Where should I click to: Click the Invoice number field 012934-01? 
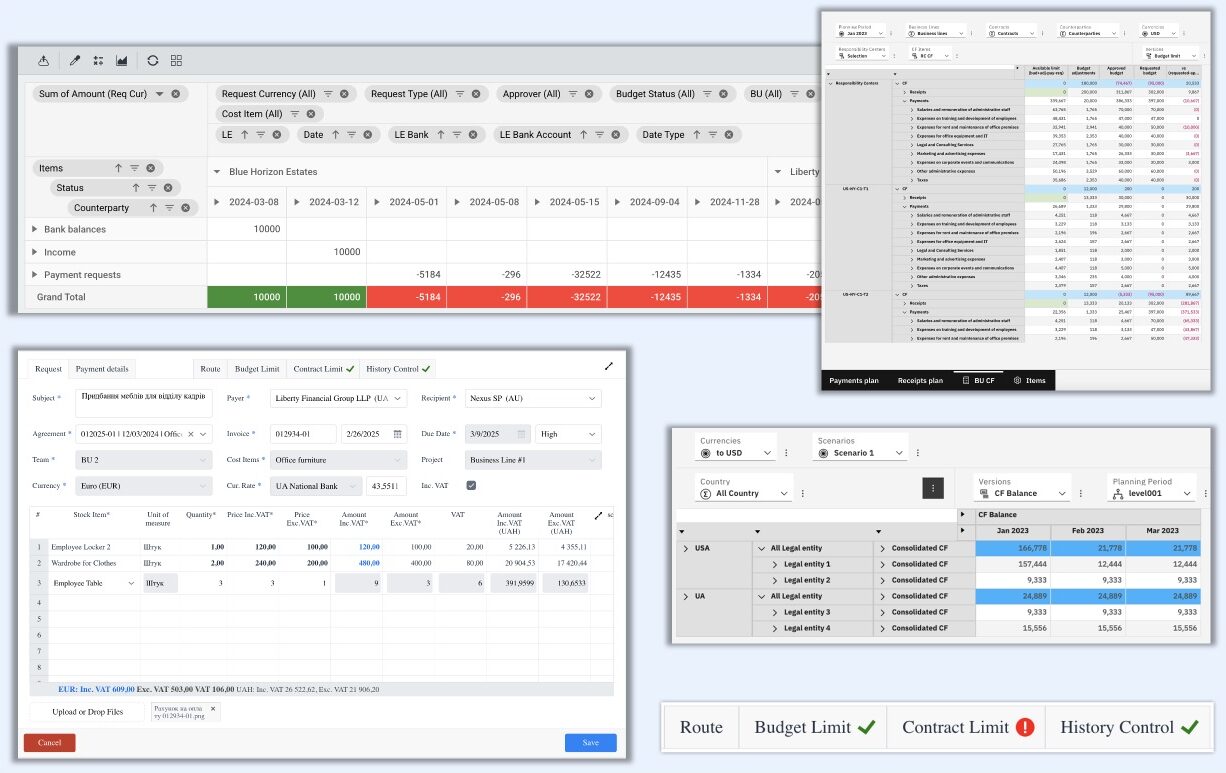[x=303, y=434]
